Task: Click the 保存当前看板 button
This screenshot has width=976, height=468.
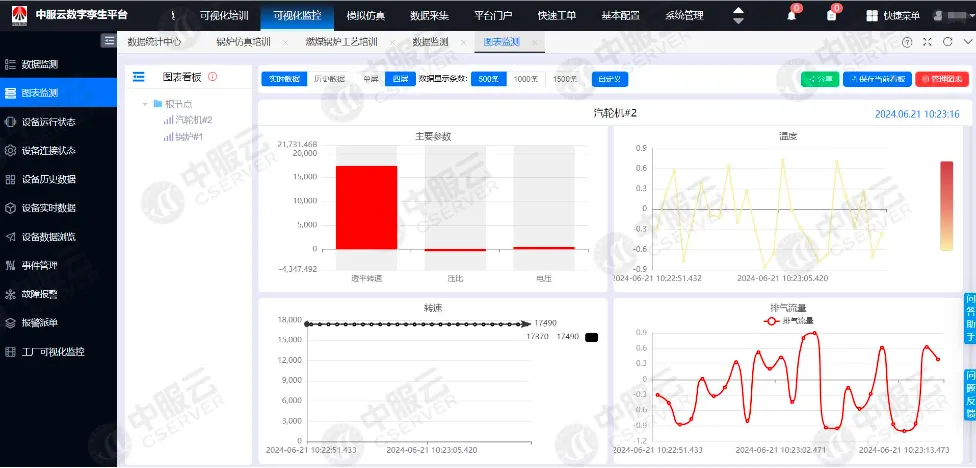Action: tap(878, 79)
